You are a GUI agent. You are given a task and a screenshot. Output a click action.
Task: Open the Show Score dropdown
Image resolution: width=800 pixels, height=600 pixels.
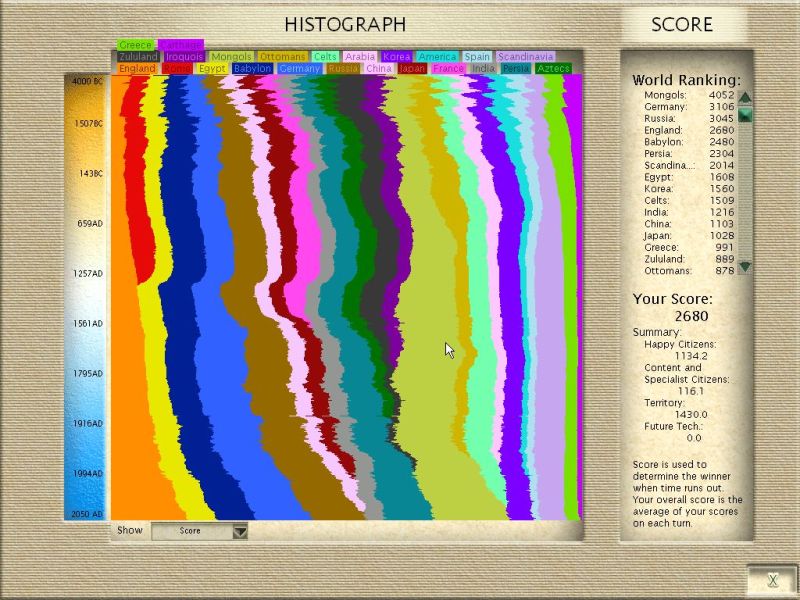pyautogui.click(x=239, y=531)
